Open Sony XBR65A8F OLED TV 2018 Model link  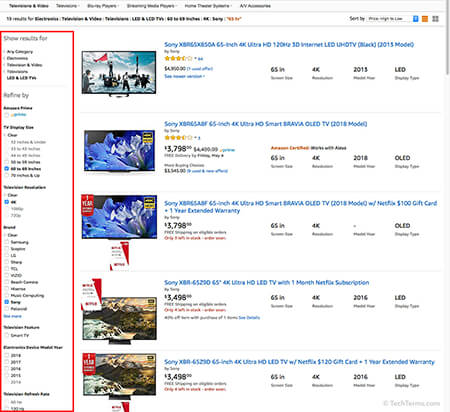click(x=266, y=124)
